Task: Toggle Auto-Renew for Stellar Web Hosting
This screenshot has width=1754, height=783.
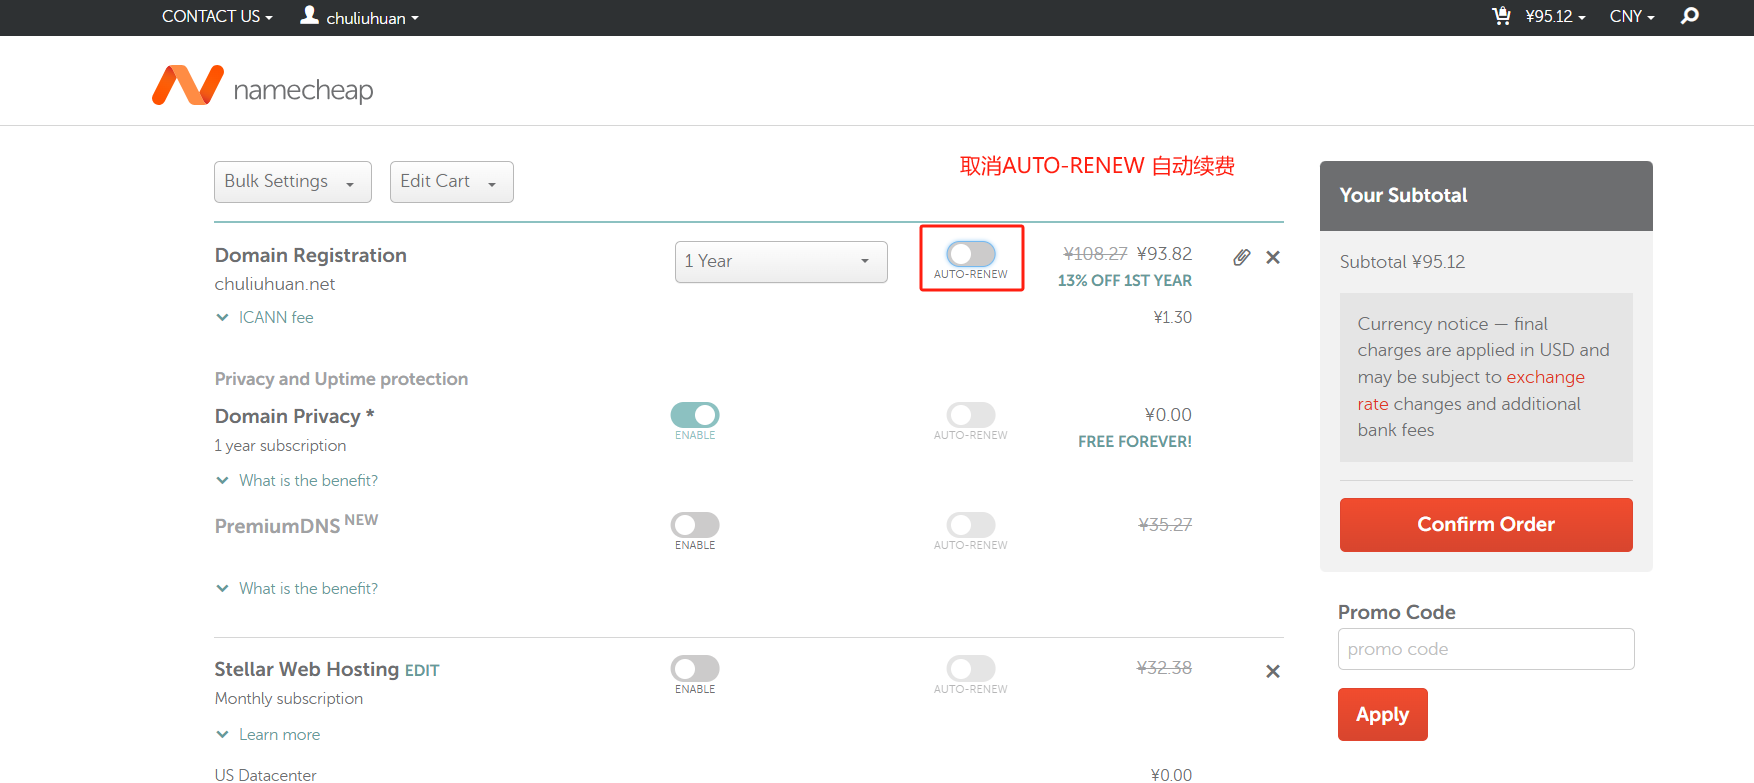Action: click(x=971, y=668)
